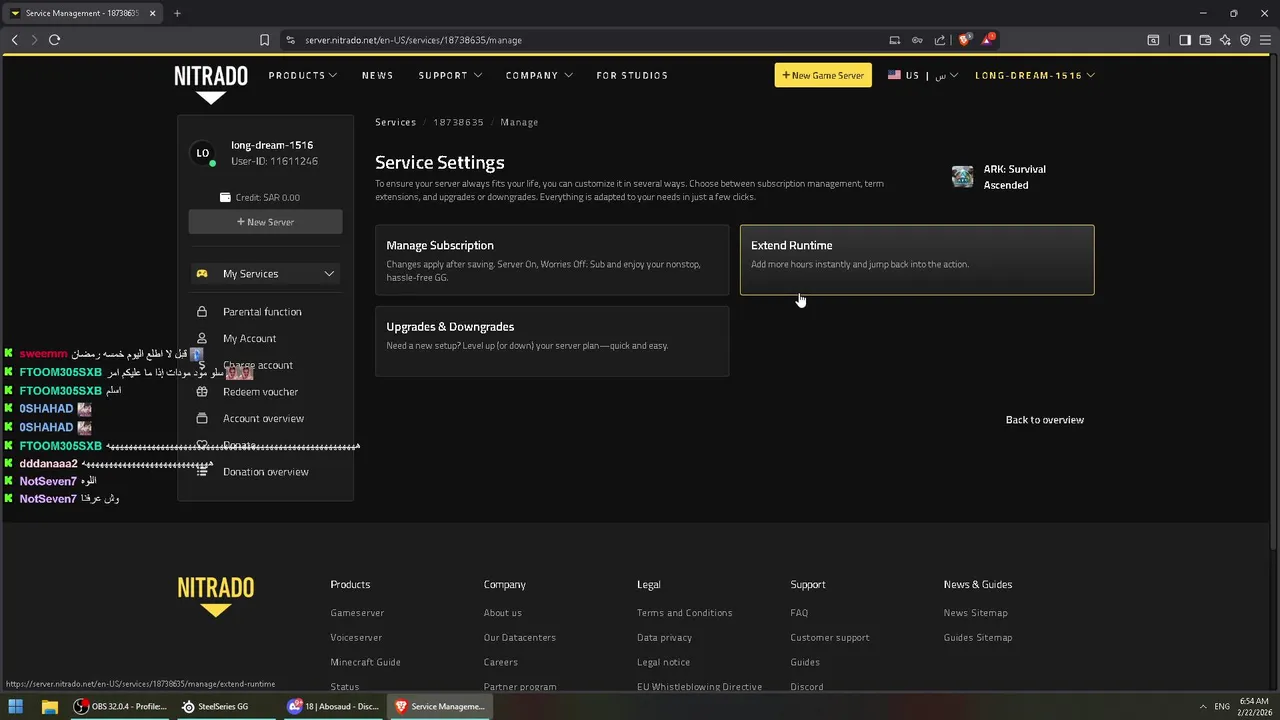Click the Services breadcrumb link
The width and height of the screenshot is (1280, 720).
[x=395, y=122]
